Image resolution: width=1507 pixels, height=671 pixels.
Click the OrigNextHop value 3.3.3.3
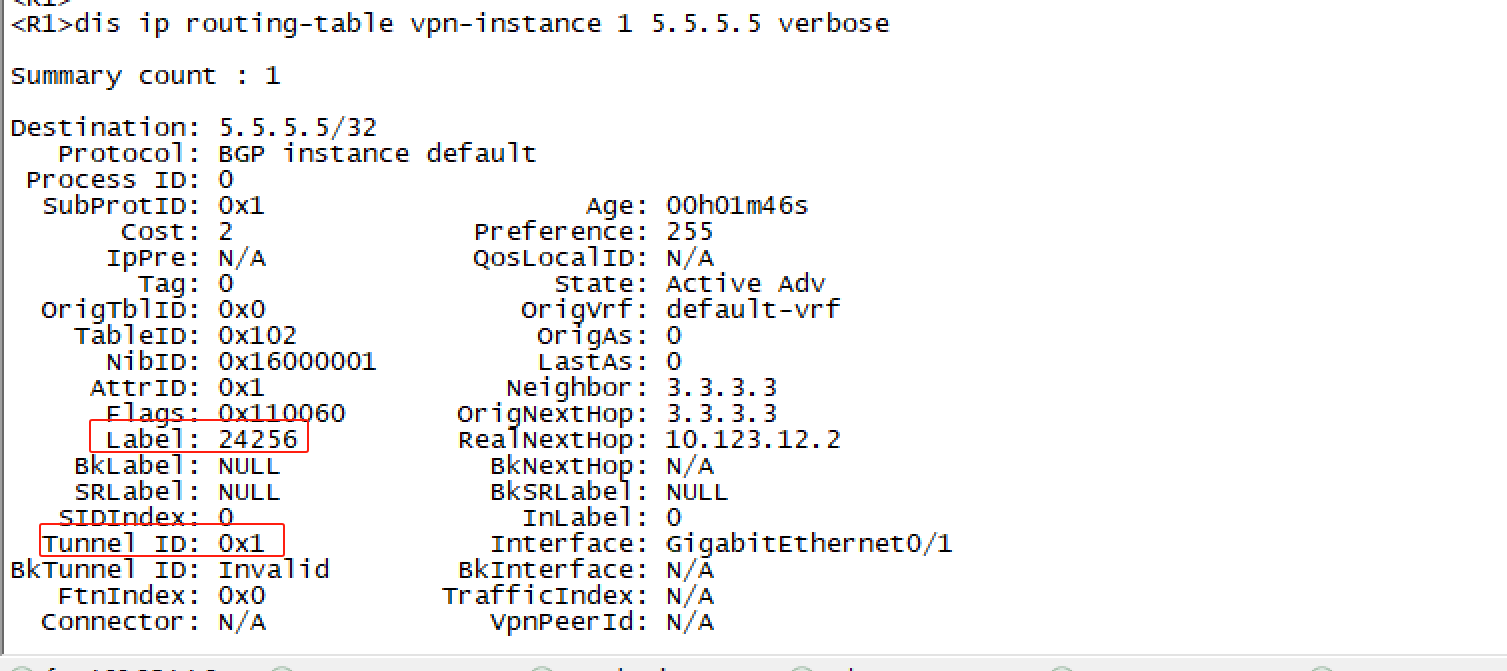(x=721, y=414)
